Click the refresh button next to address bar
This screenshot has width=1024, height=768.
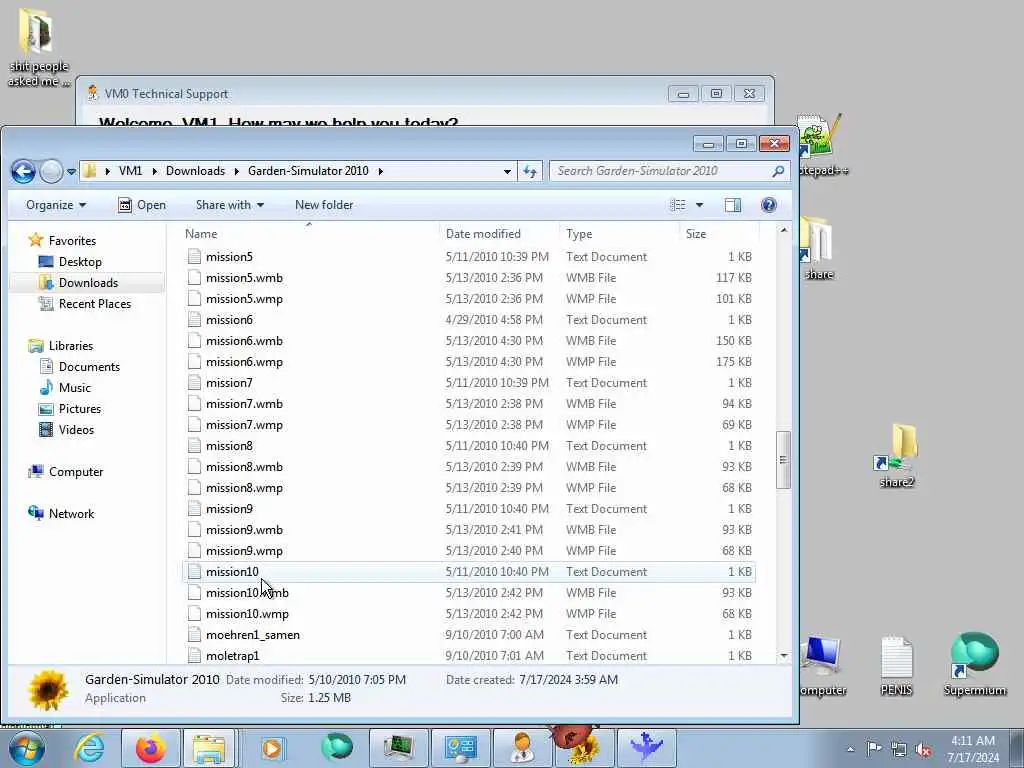pos(530,171)
